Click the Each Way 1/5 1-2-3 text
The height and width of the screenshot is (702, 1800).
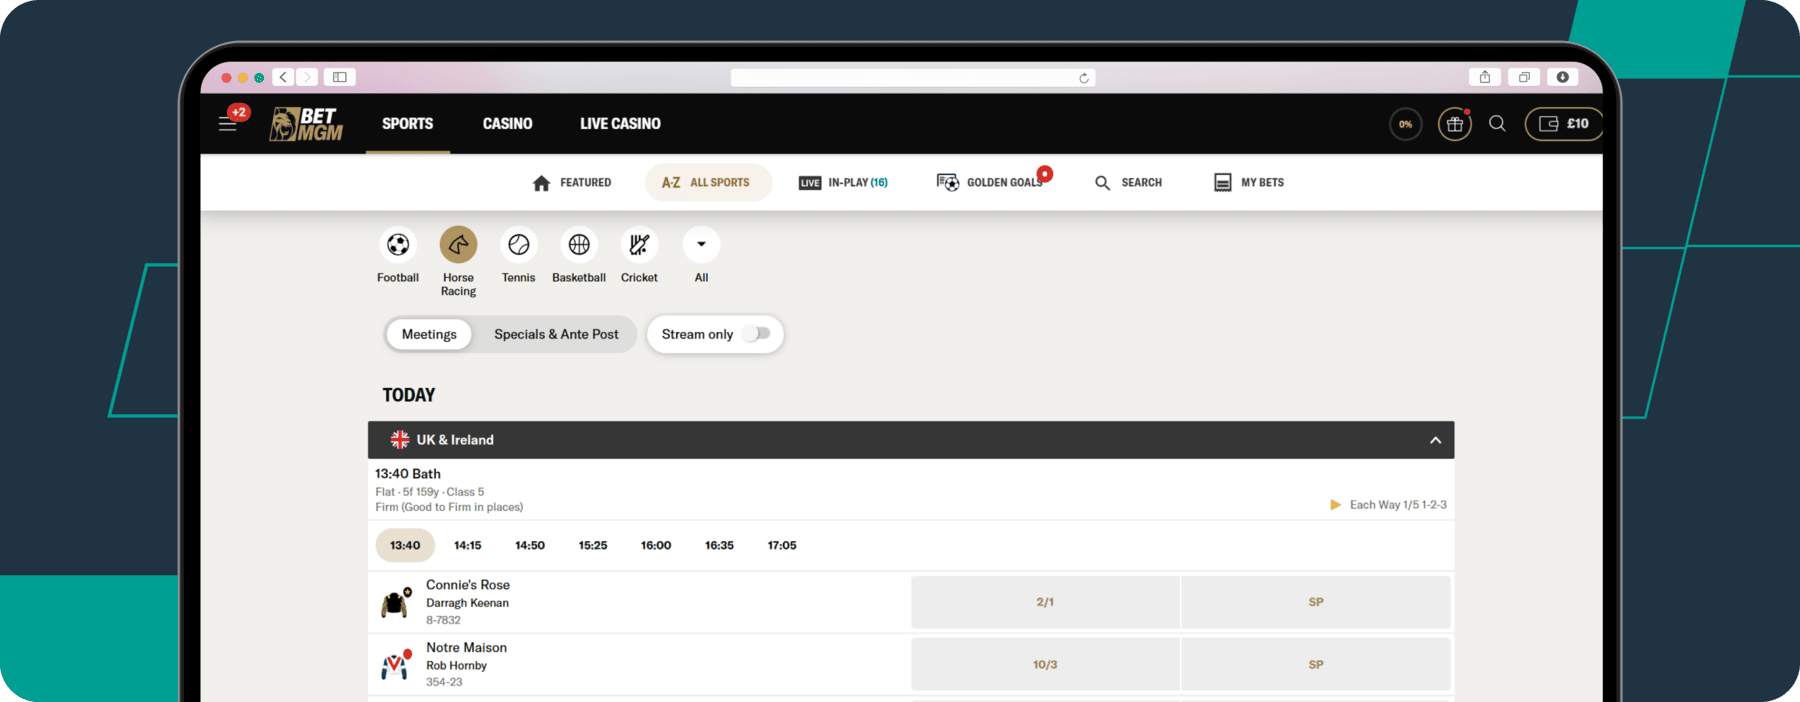click(1398, 505)
